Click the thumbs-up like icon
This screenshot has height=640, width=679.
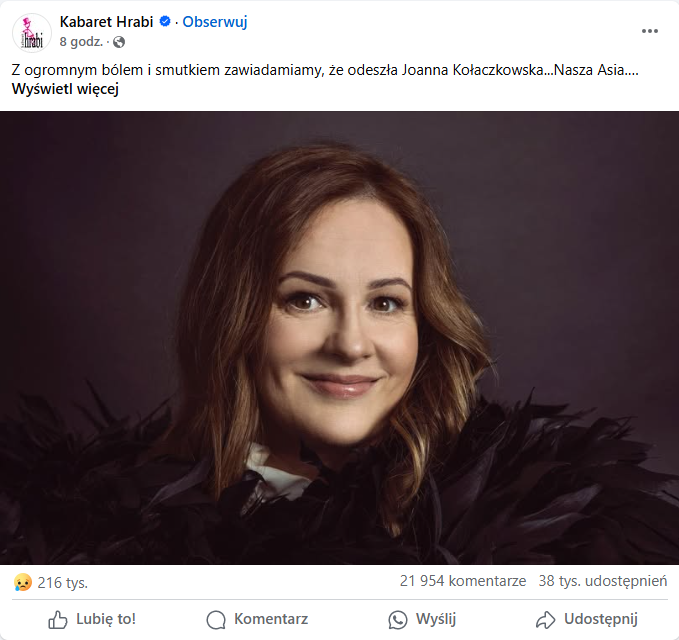[x=58, y=619]
